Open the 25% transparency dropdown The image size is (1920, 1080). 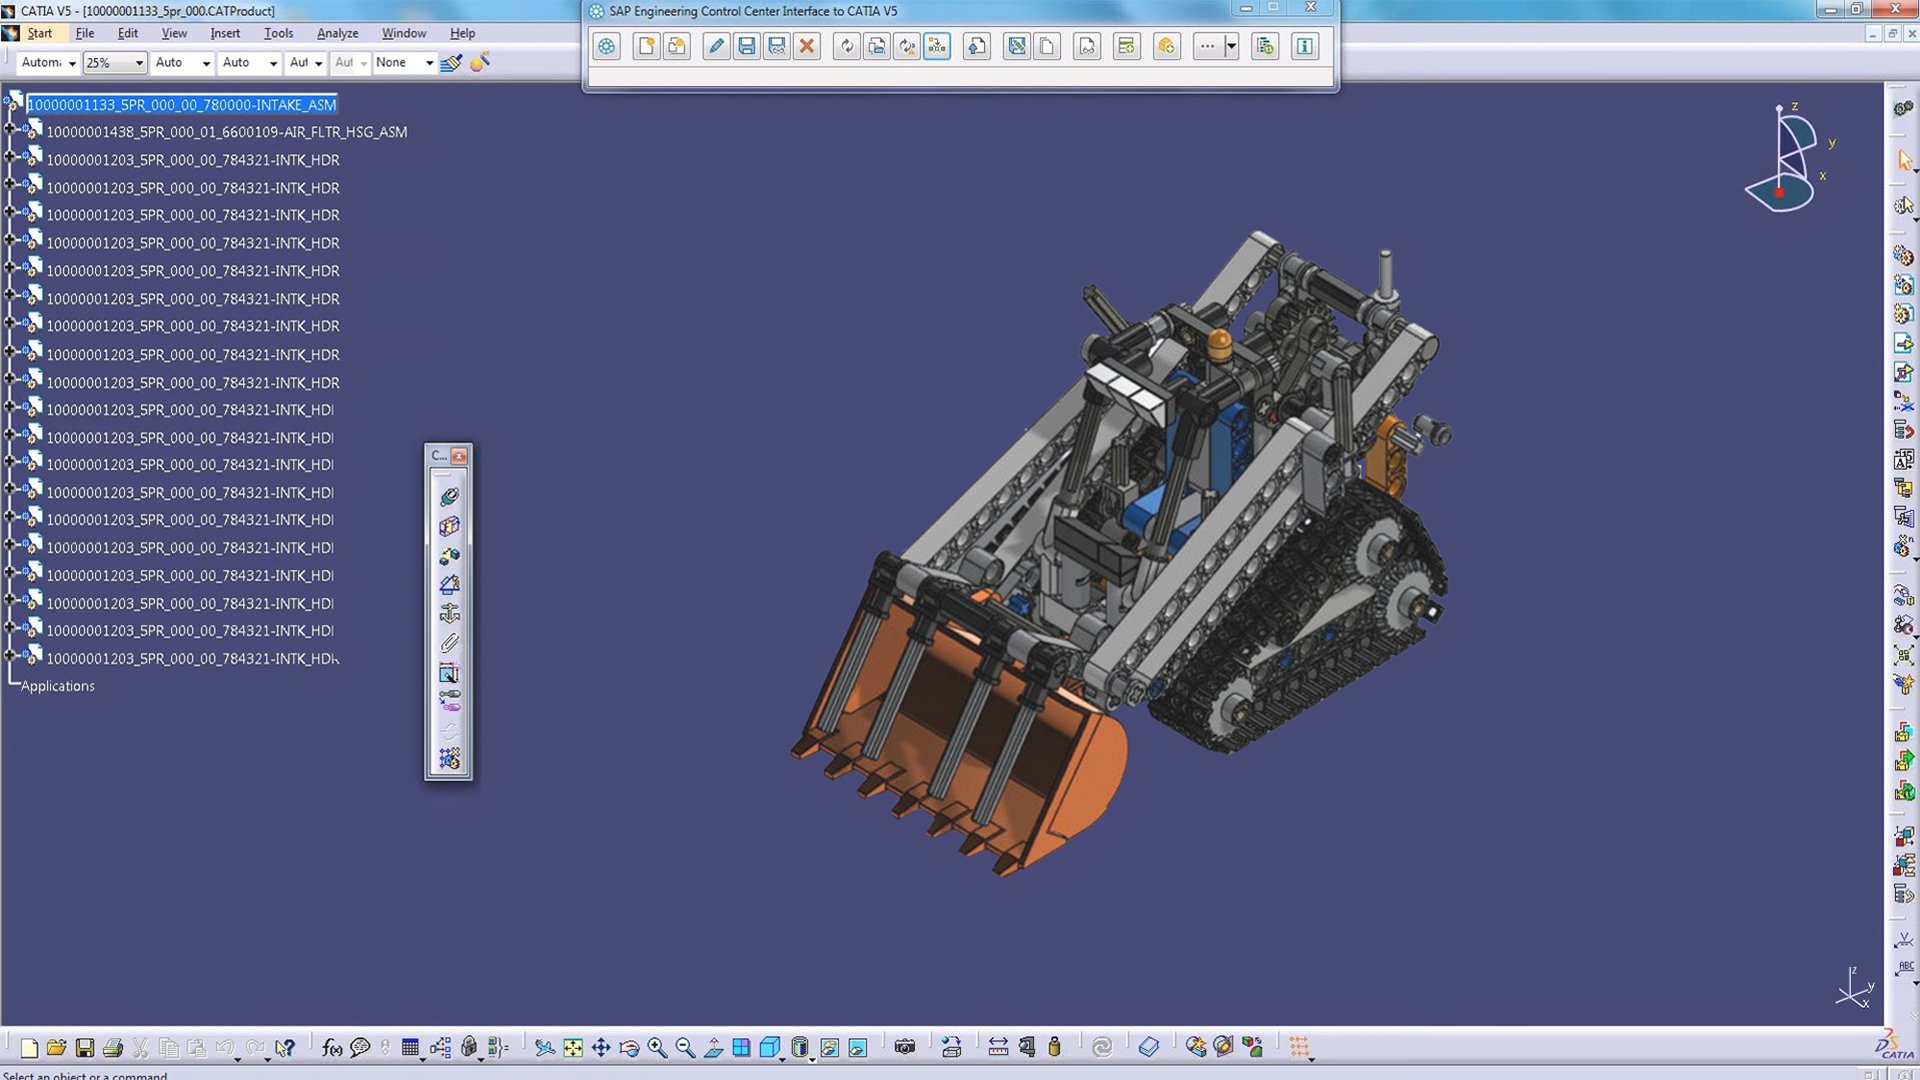139,63
